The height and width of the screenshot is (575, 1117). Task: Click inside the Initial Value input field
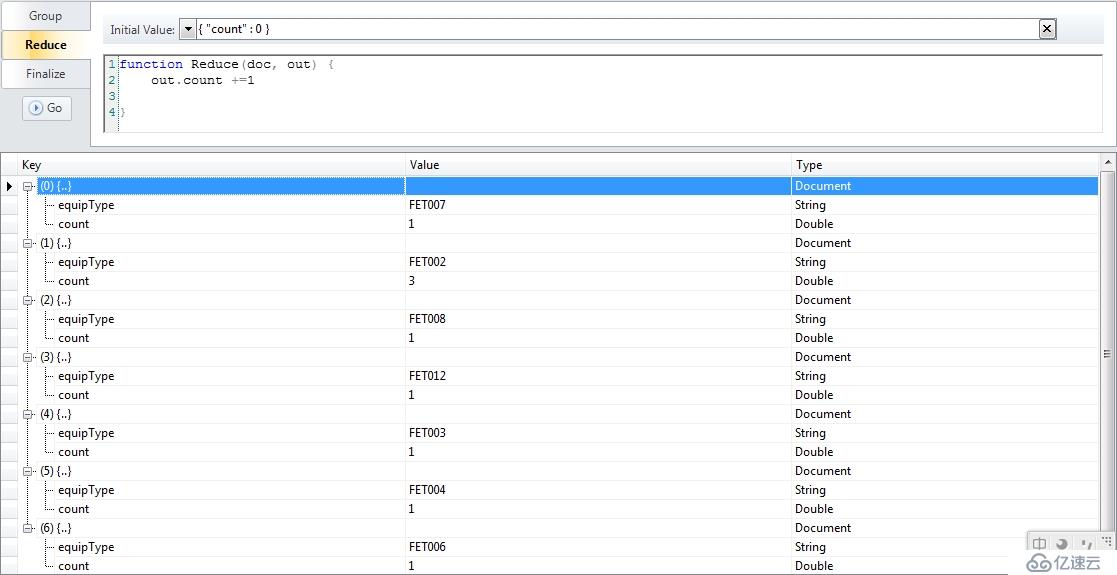(617, 29)
